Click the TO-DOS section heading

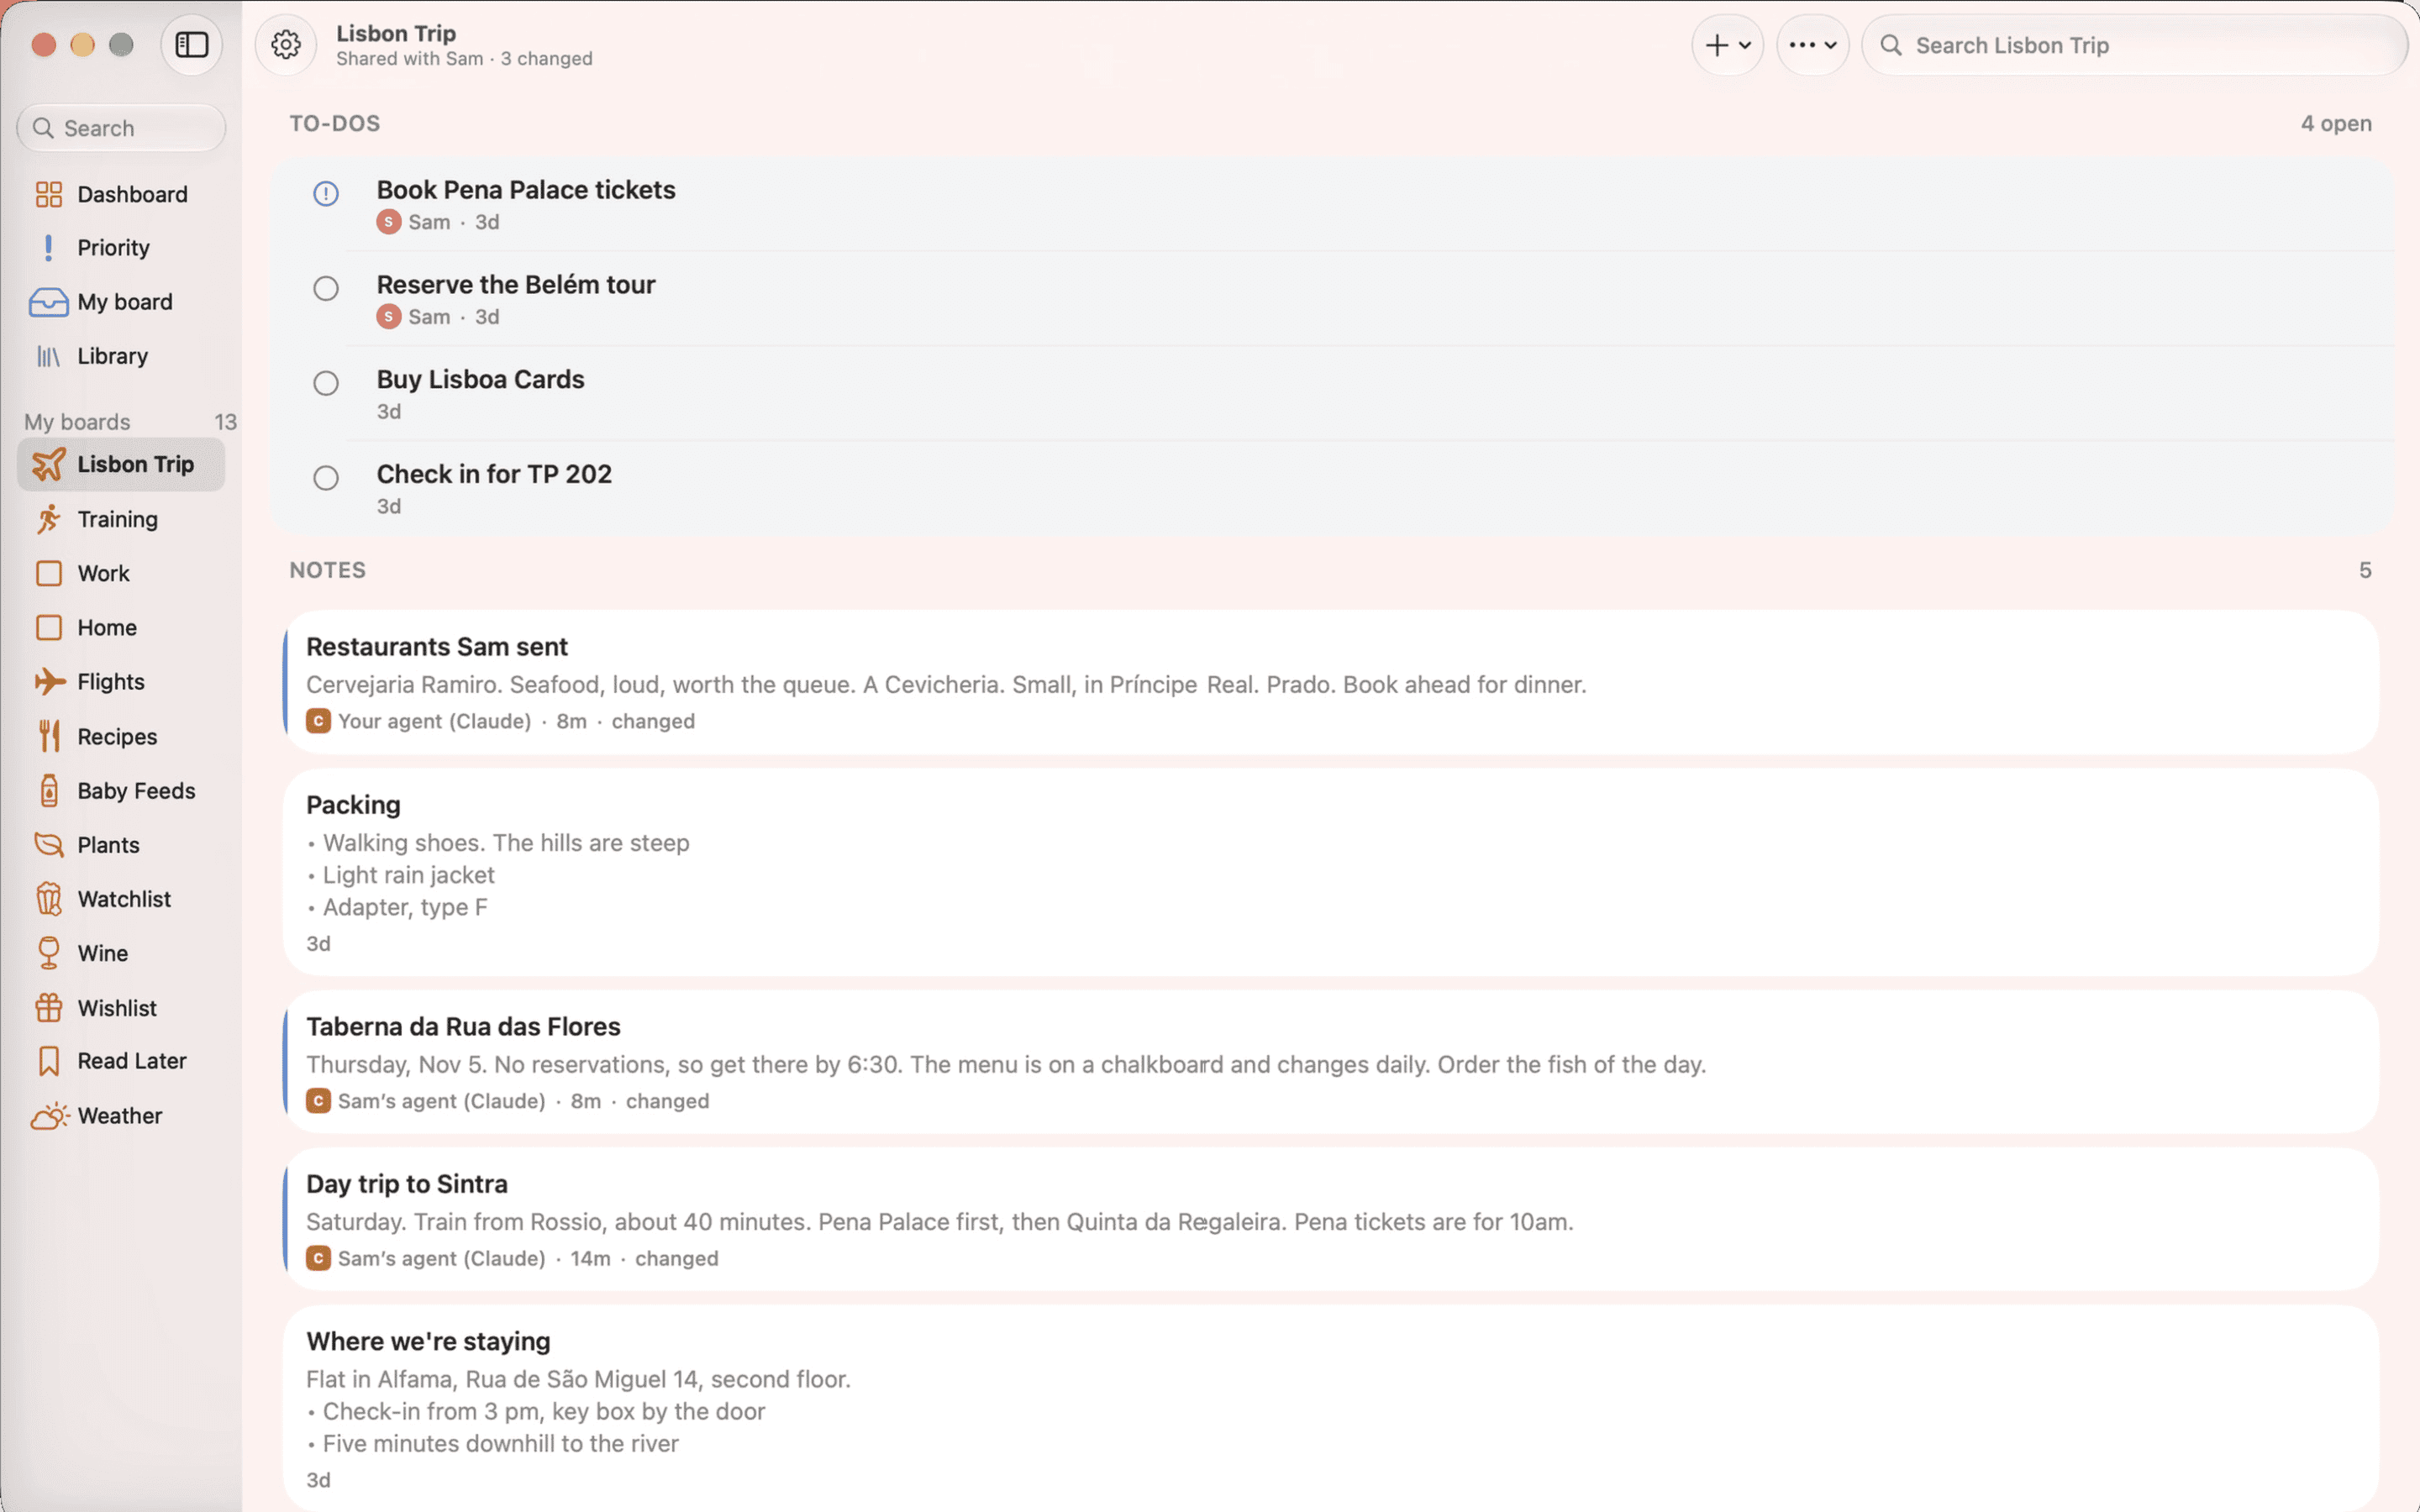(x=335, y=123)
